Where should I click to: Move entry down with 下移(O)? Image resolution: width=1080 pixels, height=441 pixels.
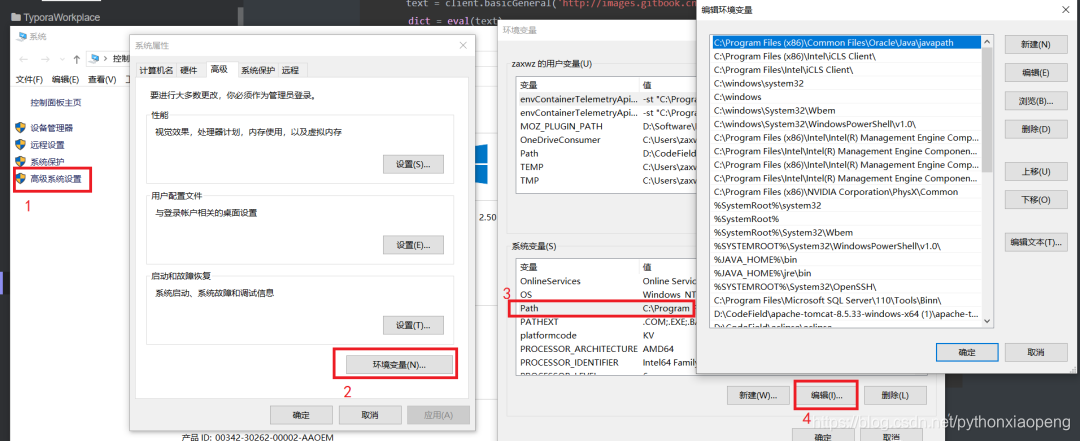pyautogui.click(x=1035, y=199)
